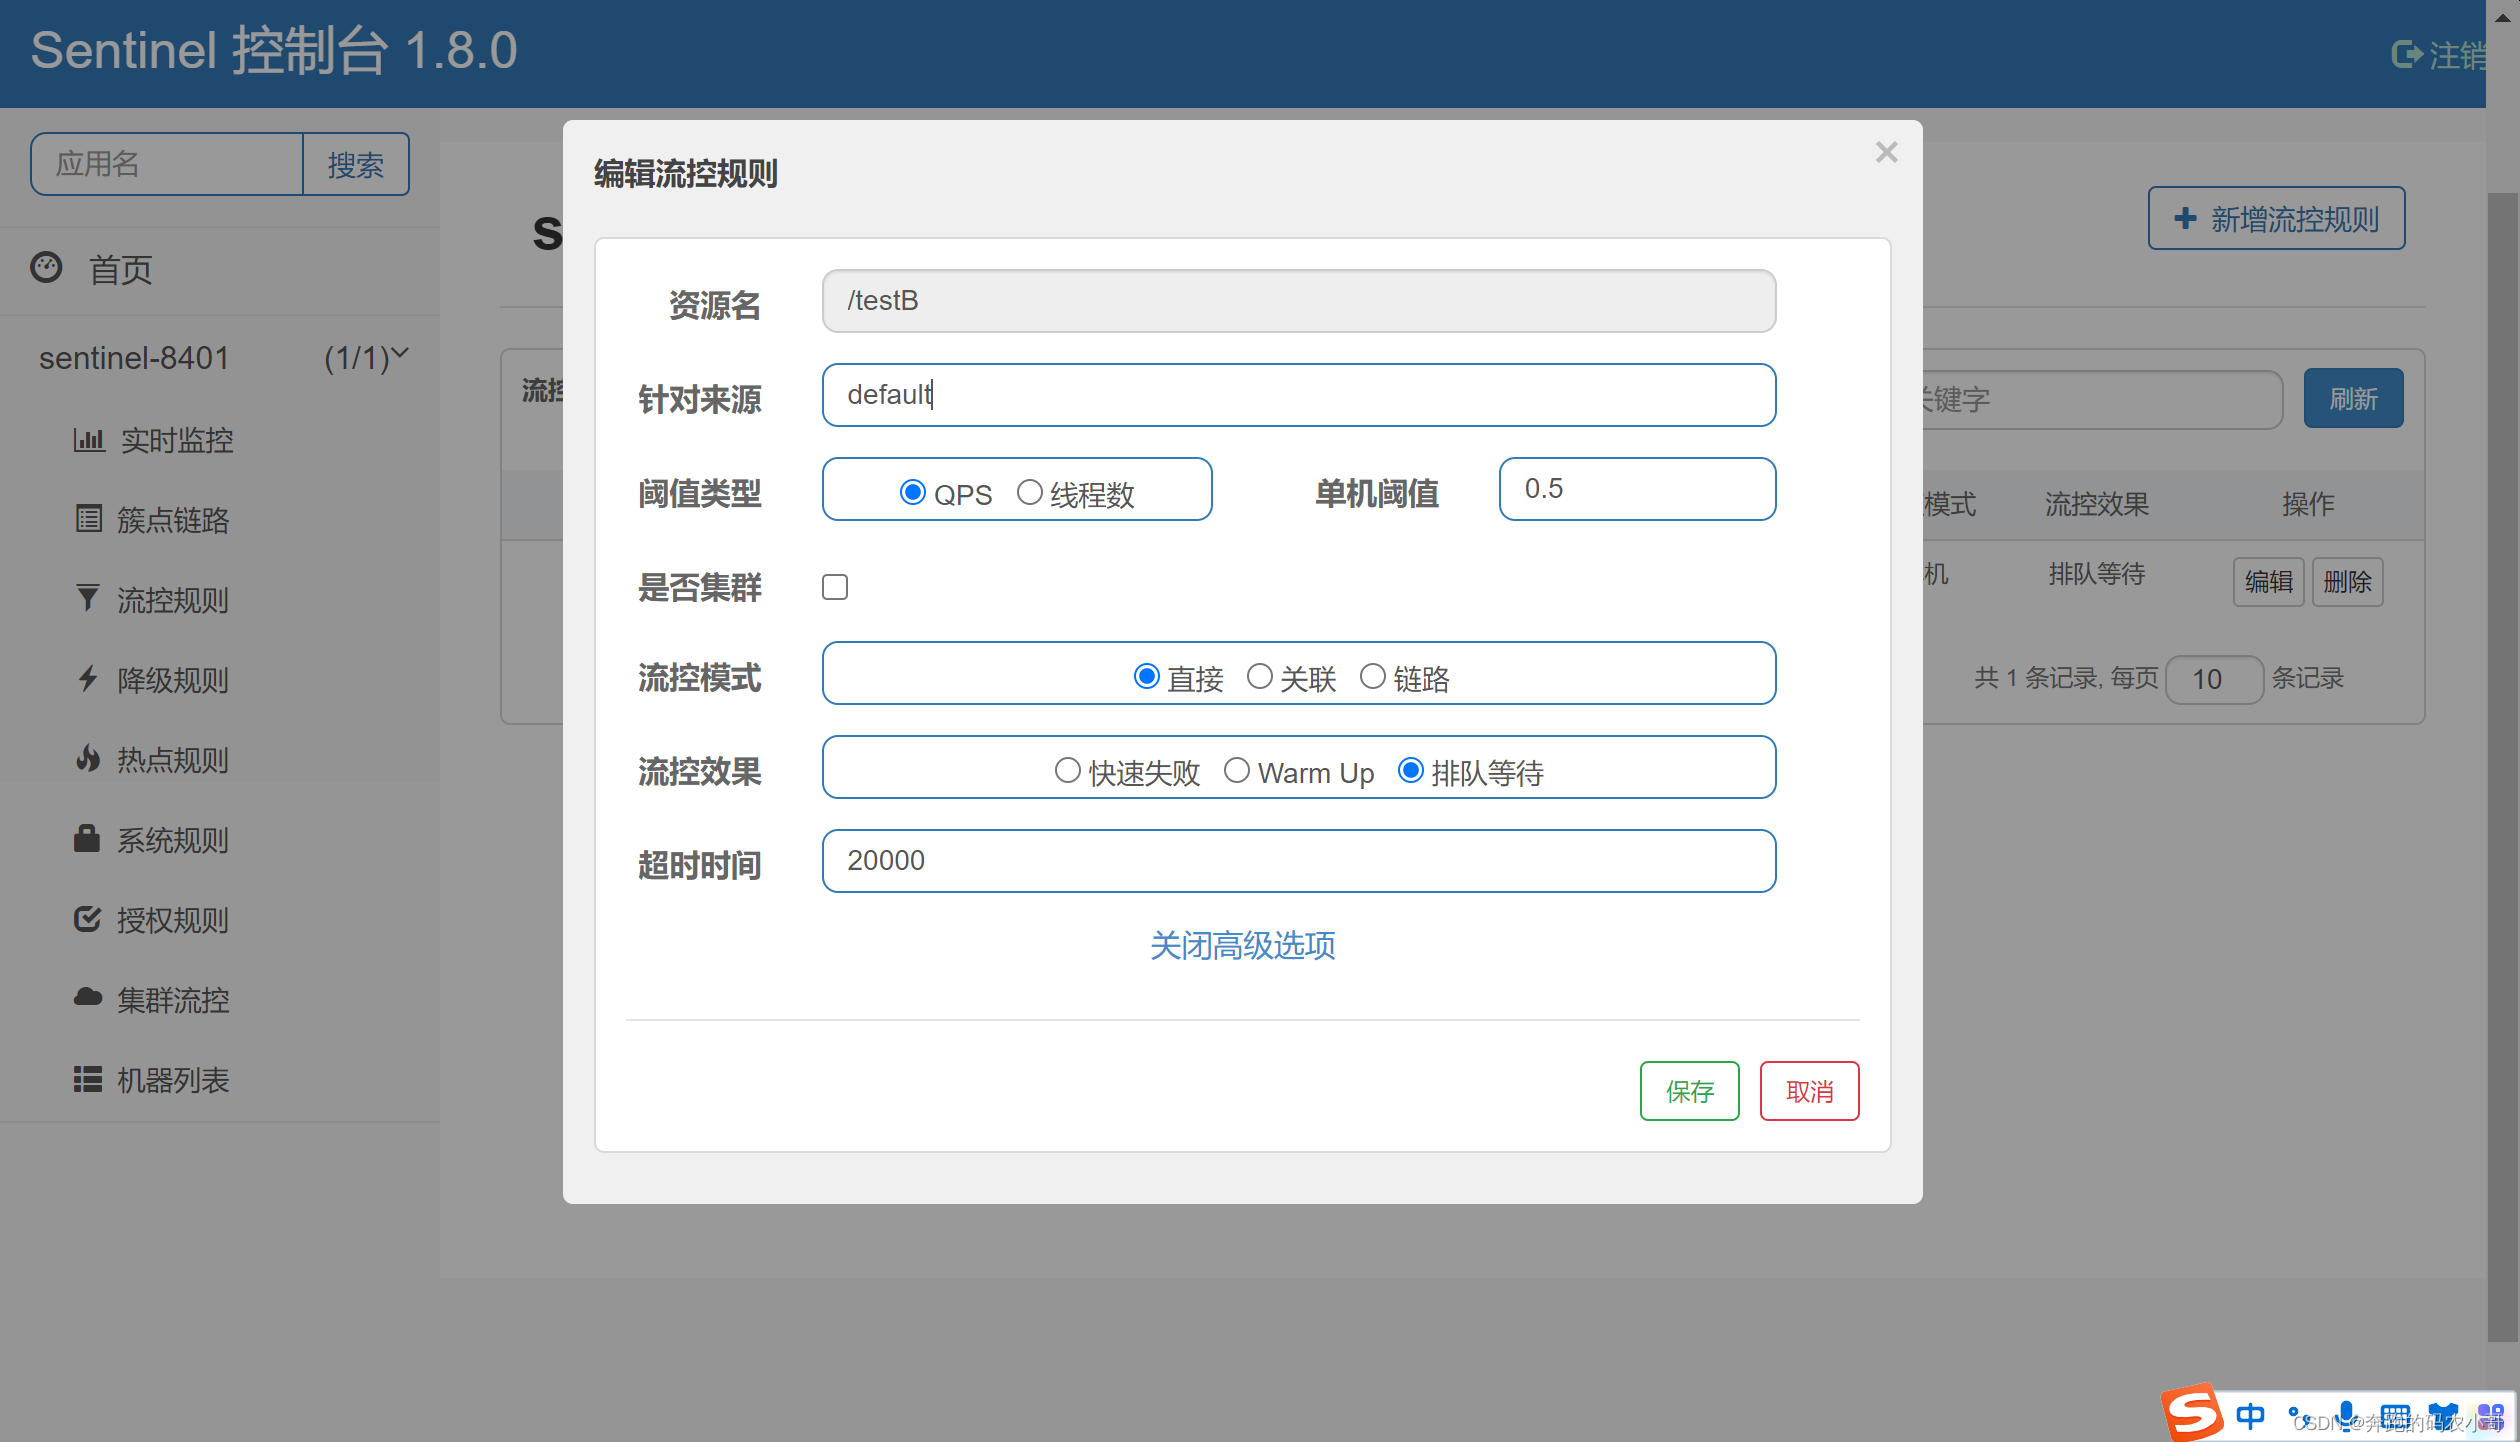Open 集群流控 in the sidebar
The height and width of the screenshot is (1442, 2520).
coord(173,1000)
